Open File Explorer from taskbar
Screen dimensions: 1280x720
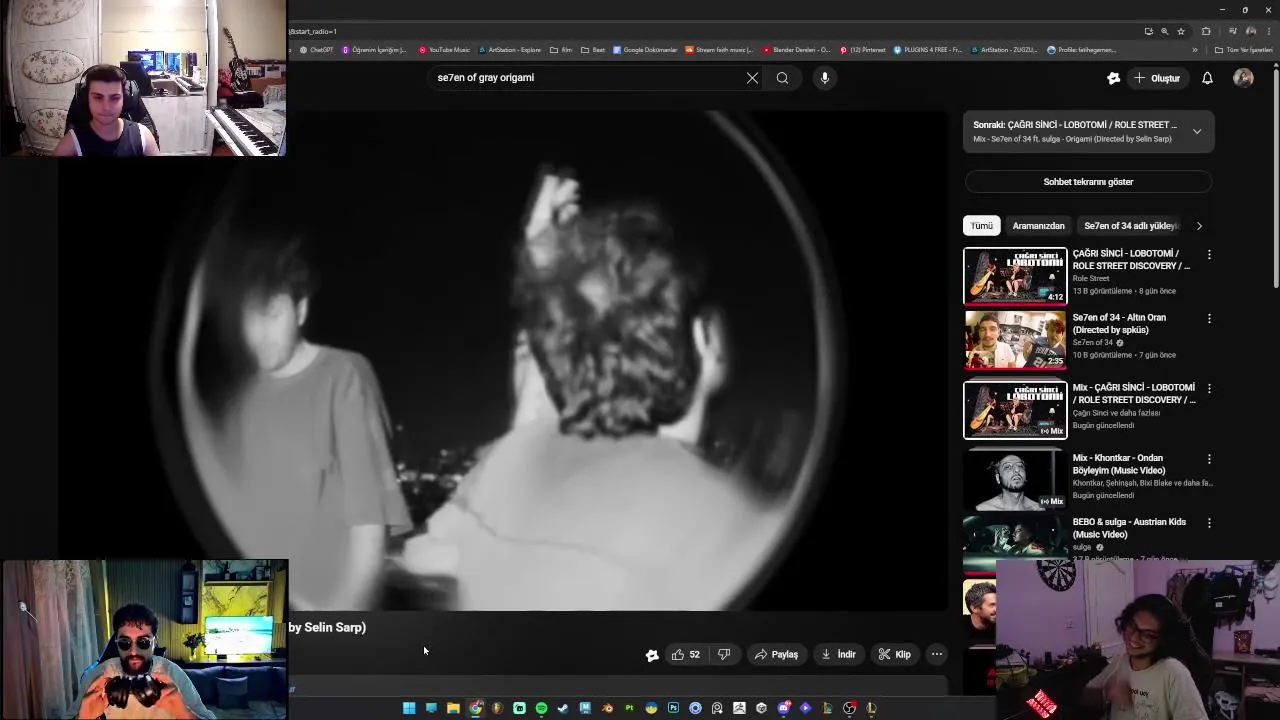453,708
